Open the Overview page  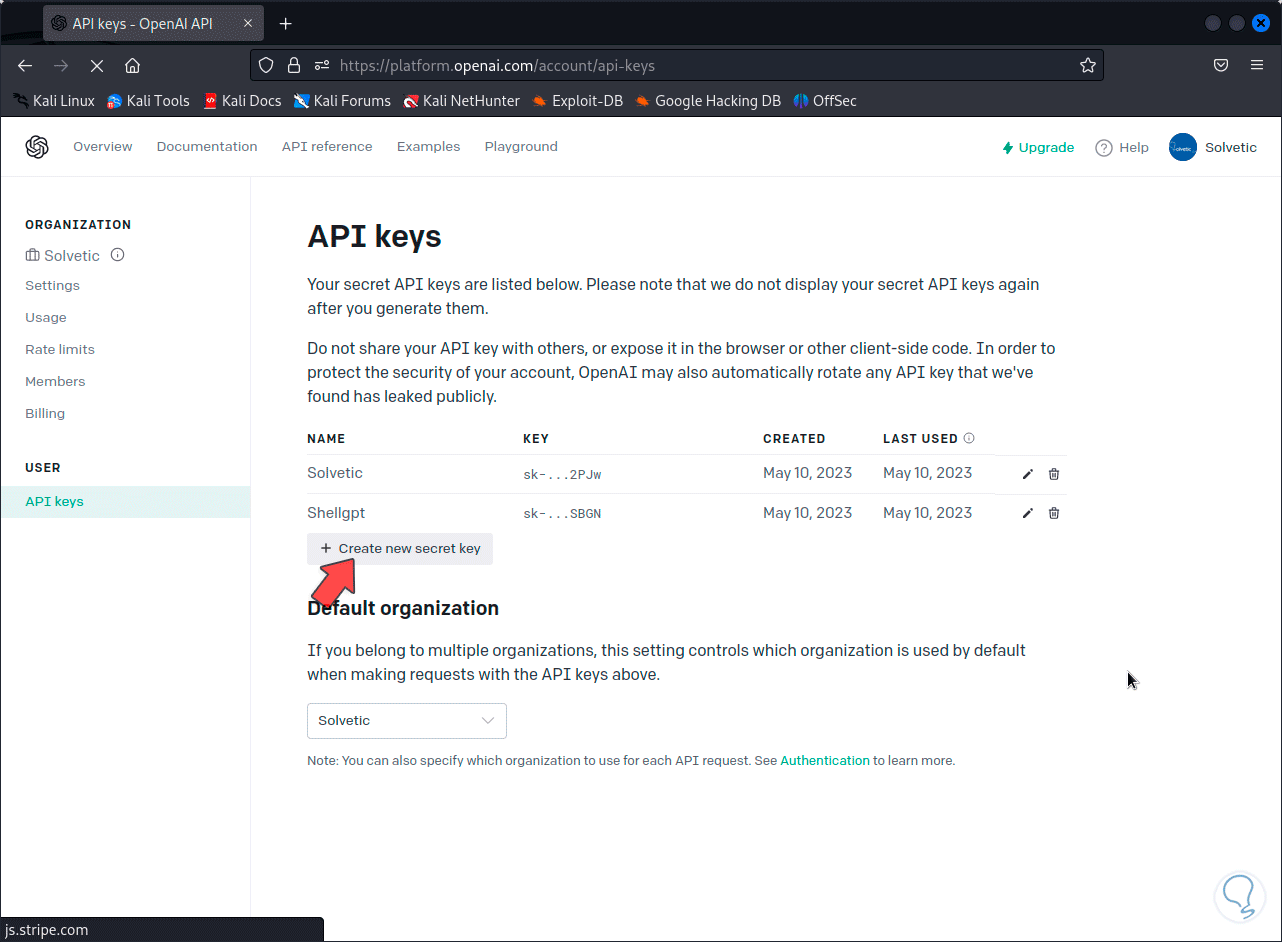point(102,147)
